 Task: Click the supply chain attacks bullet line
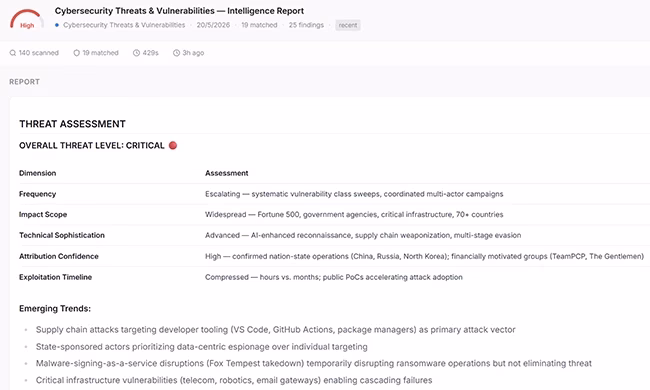(x=275, y=329)
